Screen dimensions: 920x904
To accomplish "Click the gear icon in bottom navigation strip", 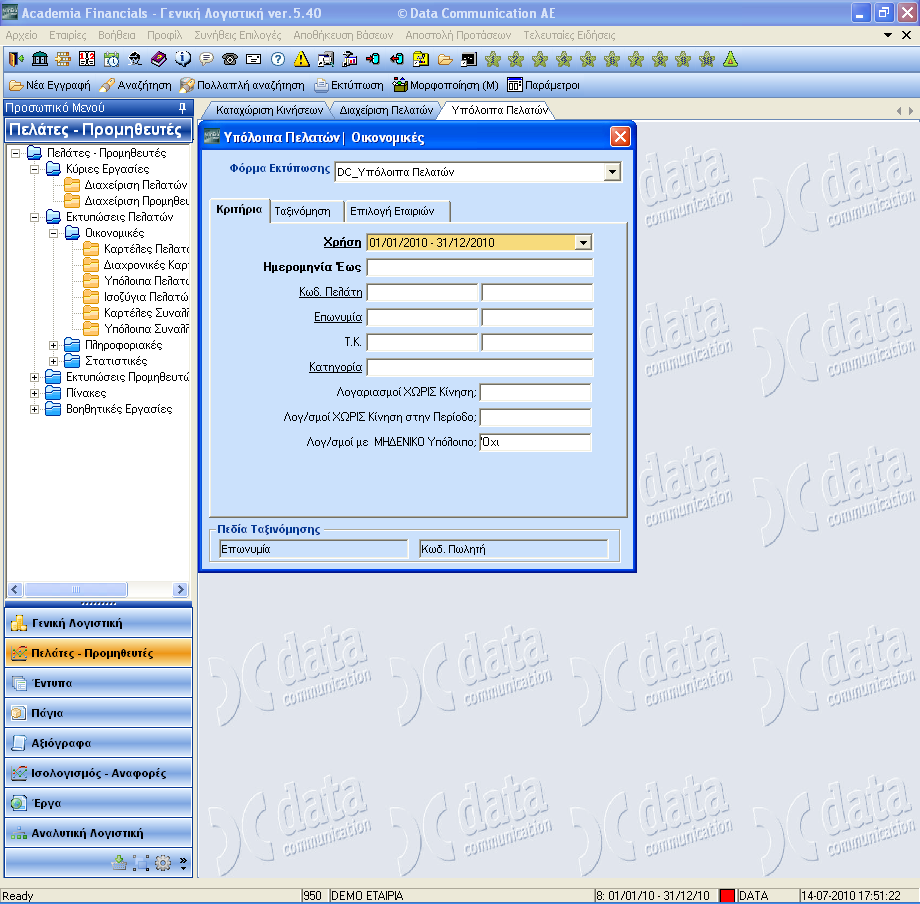I will point(163,862).
